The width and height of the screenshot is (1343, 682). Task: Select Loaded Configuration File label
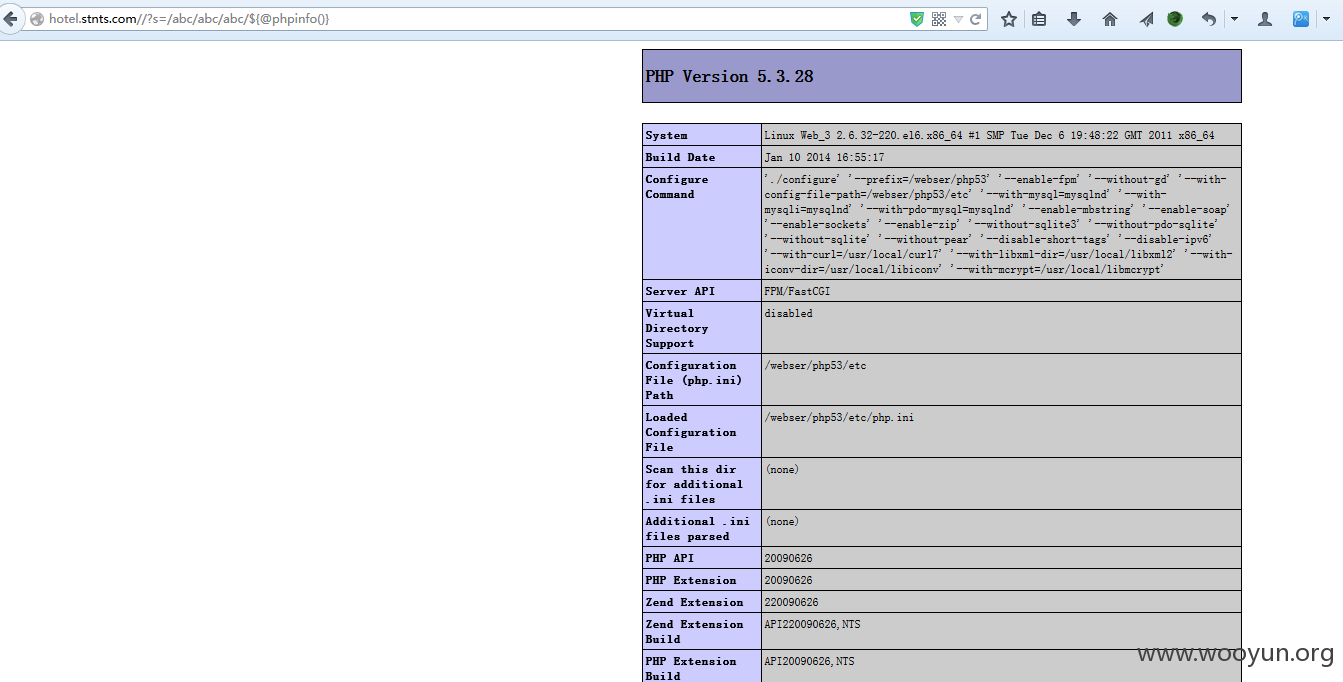702,432
